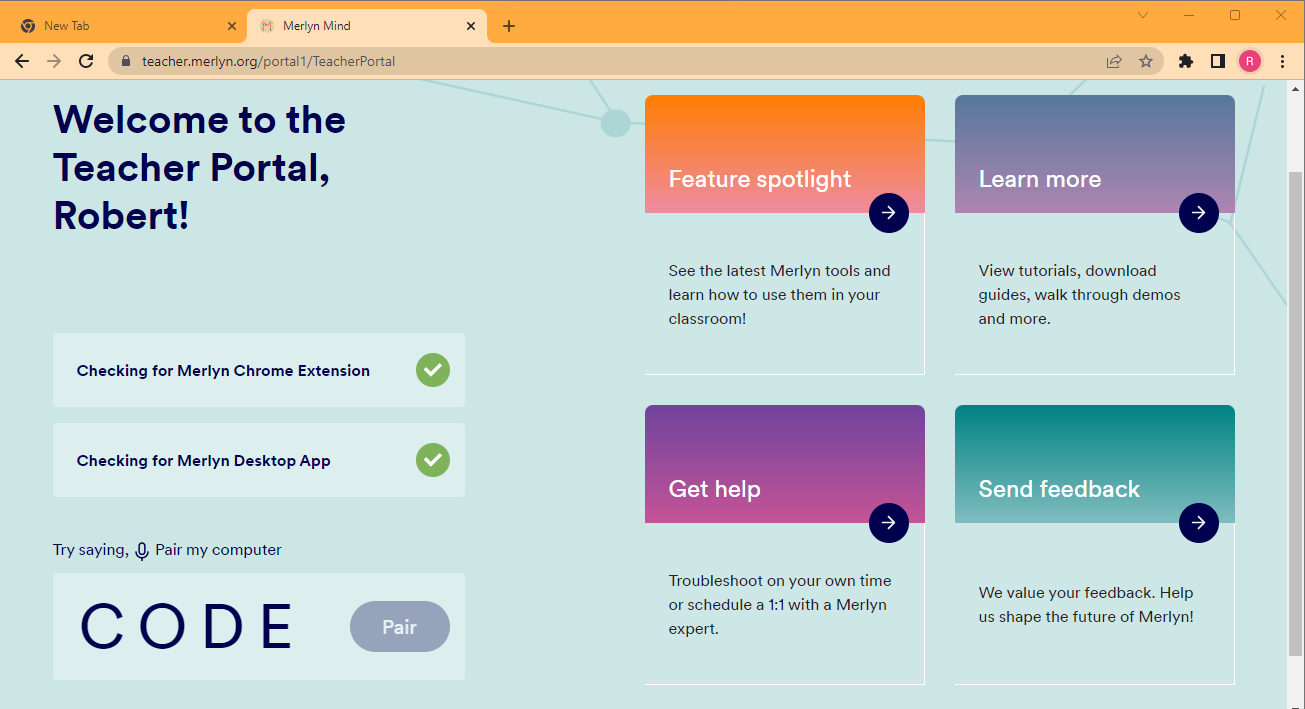Open the tab search chevron in title bar
1305x709 pixels.
1143,15
